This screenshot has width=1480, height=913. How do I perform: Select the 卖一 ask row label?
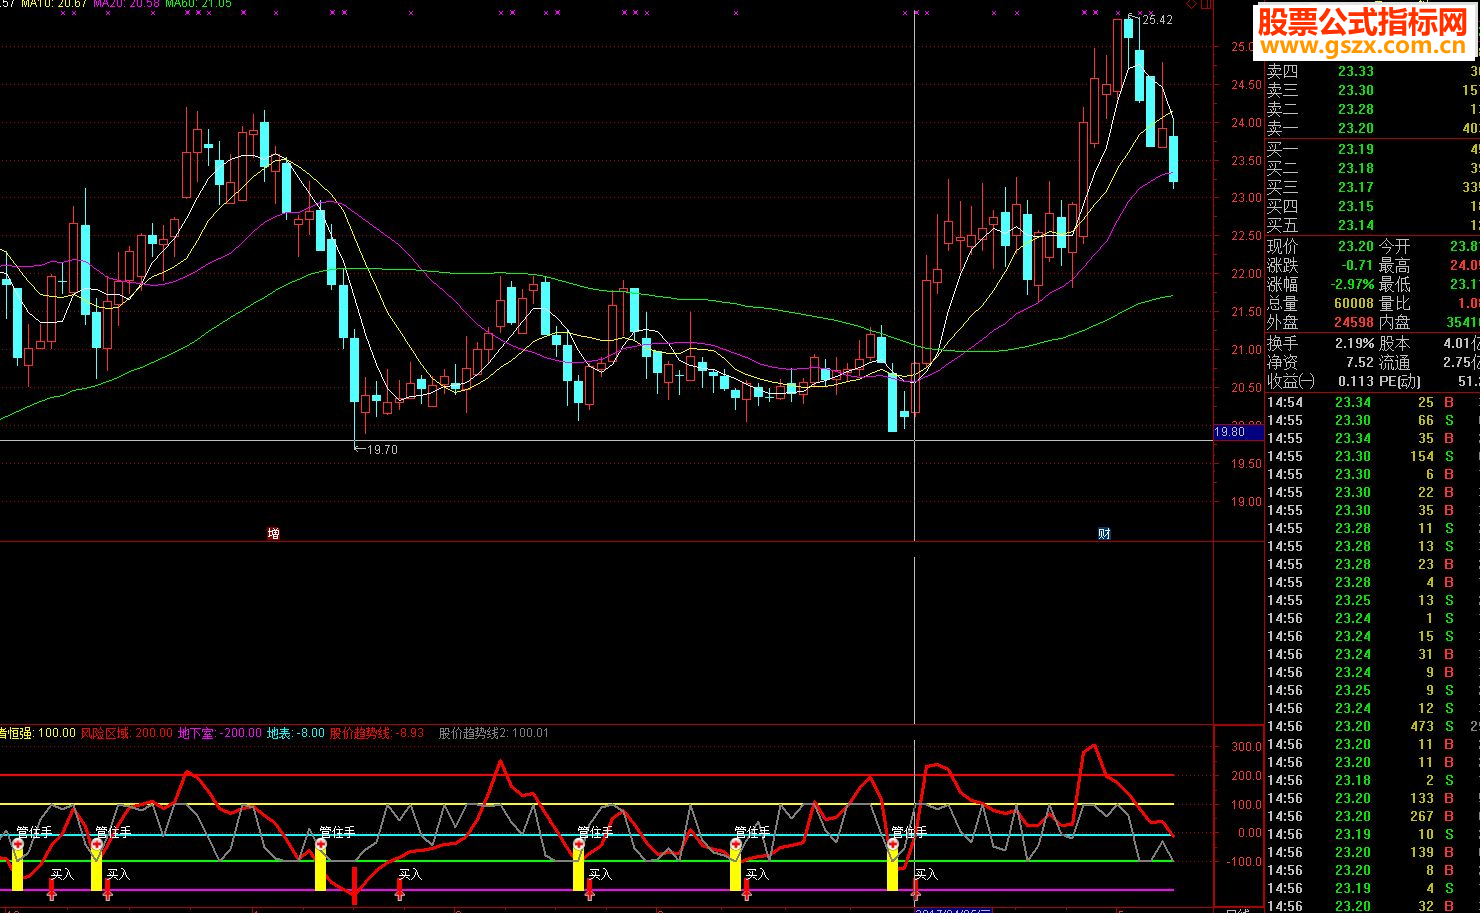coord(1283,128)
